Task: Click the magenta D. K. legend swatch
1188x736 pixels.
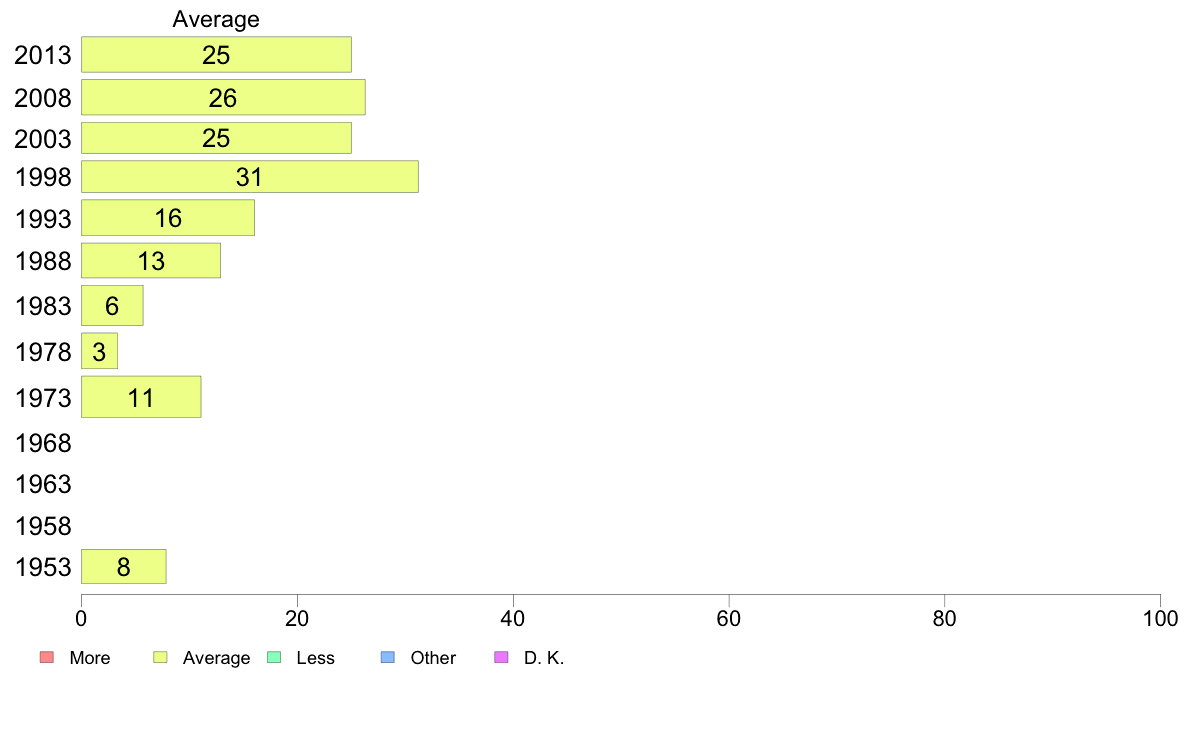Action: (502, 657)
